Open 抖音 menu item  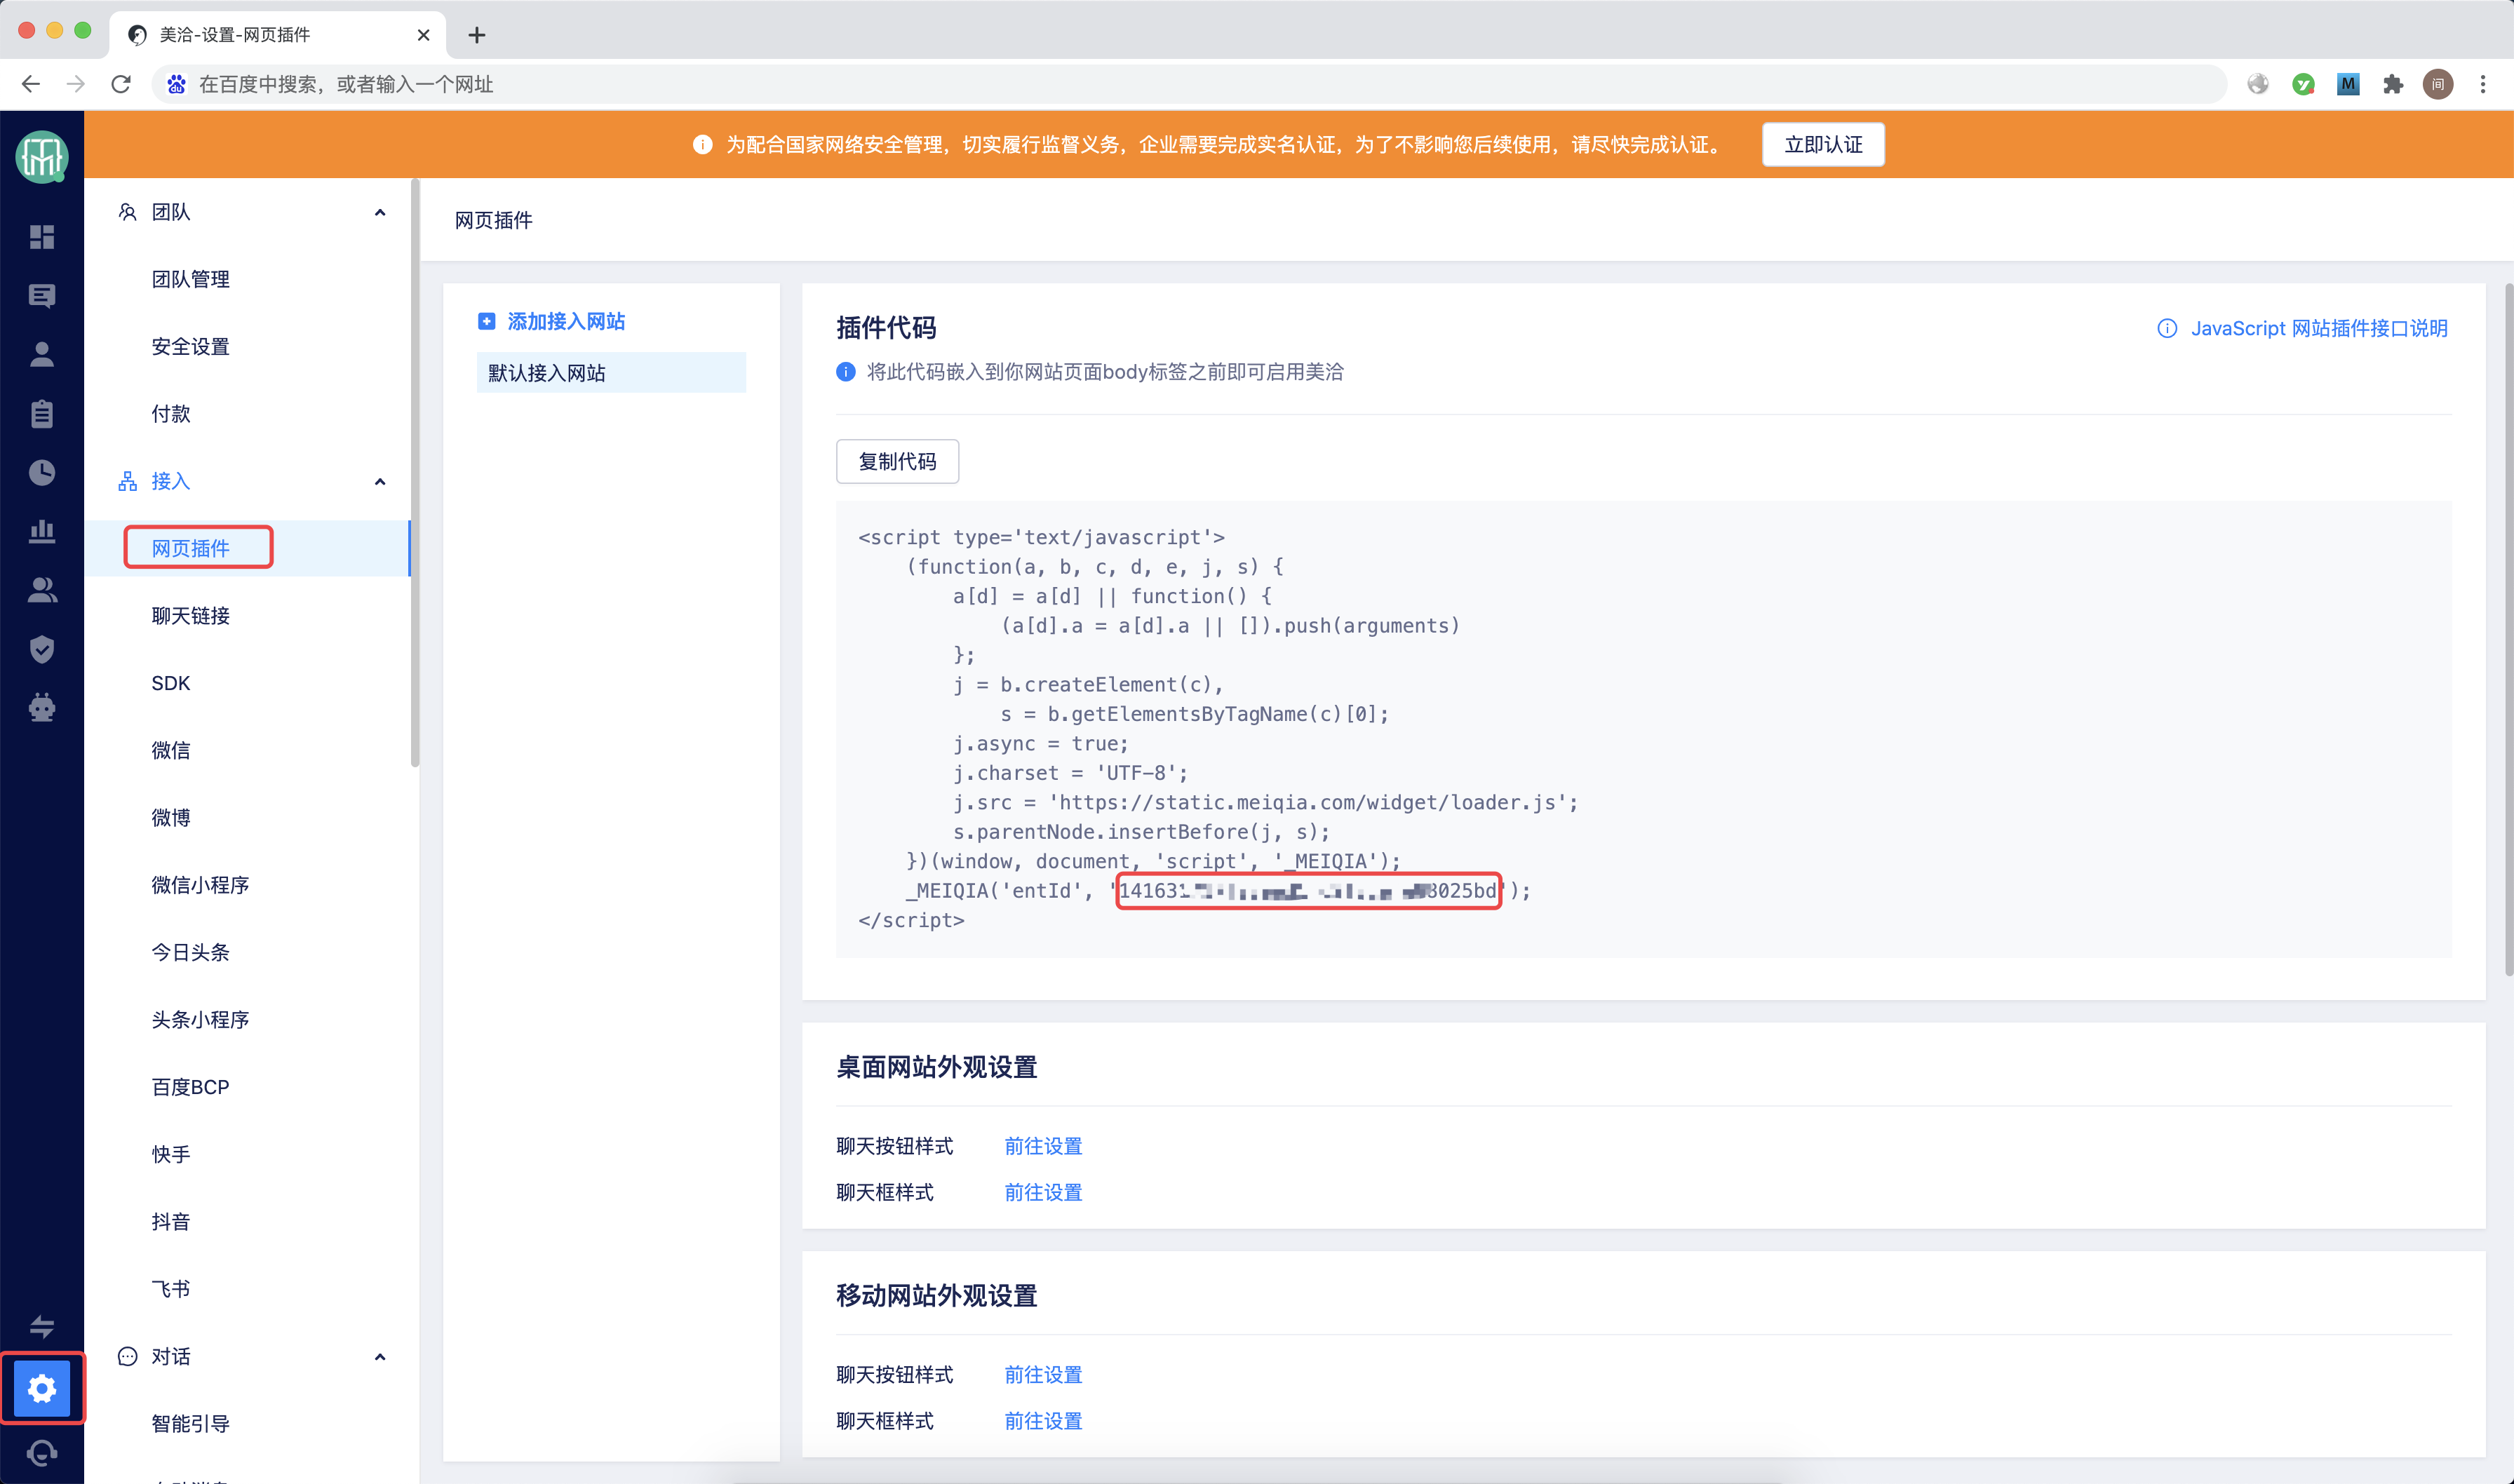[171, 1222]
